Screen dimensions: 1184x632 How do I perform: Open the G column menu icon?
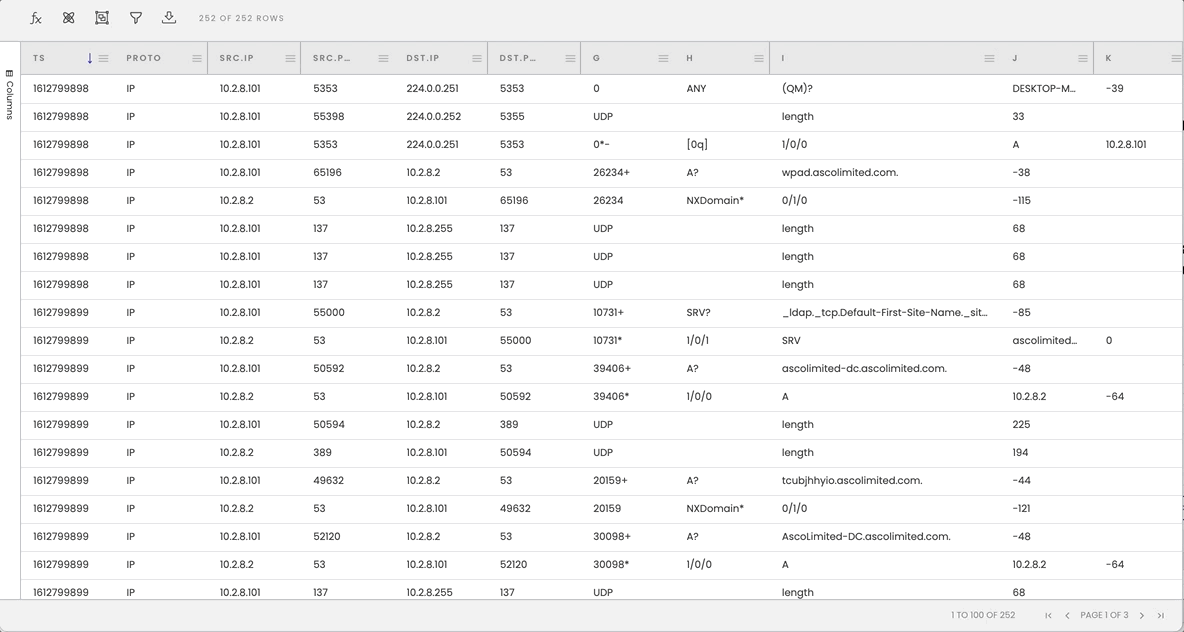[x=663, y=58]
